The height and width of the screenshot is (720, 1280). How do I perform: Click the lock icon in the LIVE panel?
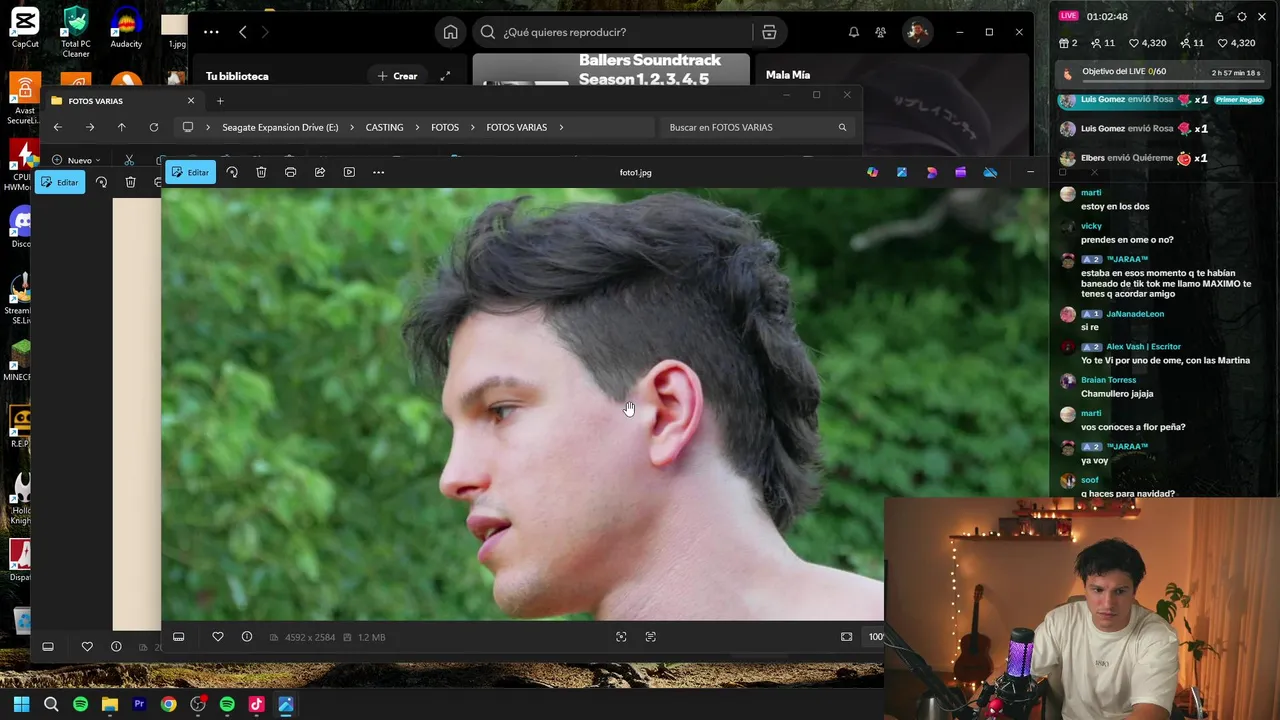(1219, 17)
